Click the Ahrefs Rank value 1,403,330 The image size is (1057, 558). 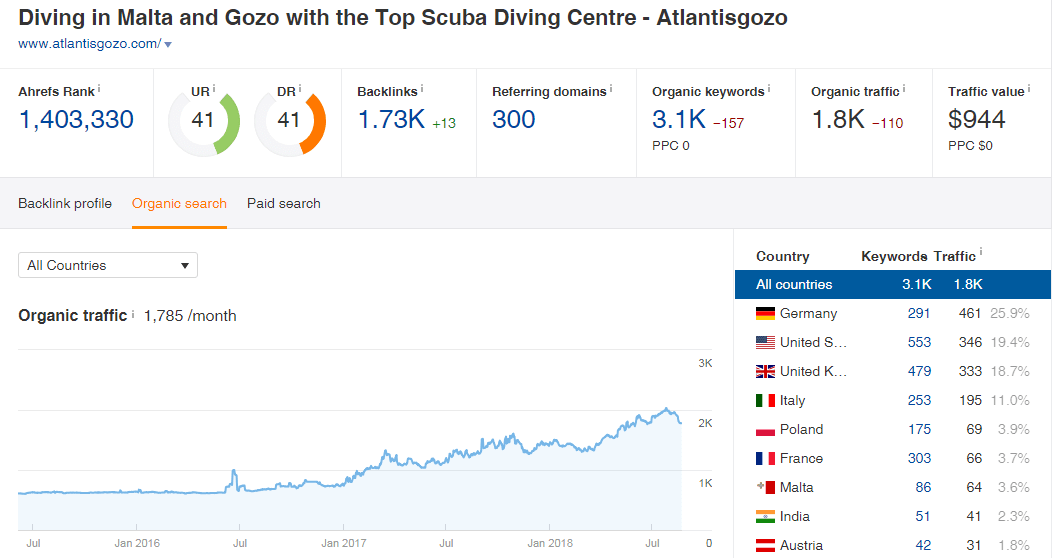click(x=76, y=119)
